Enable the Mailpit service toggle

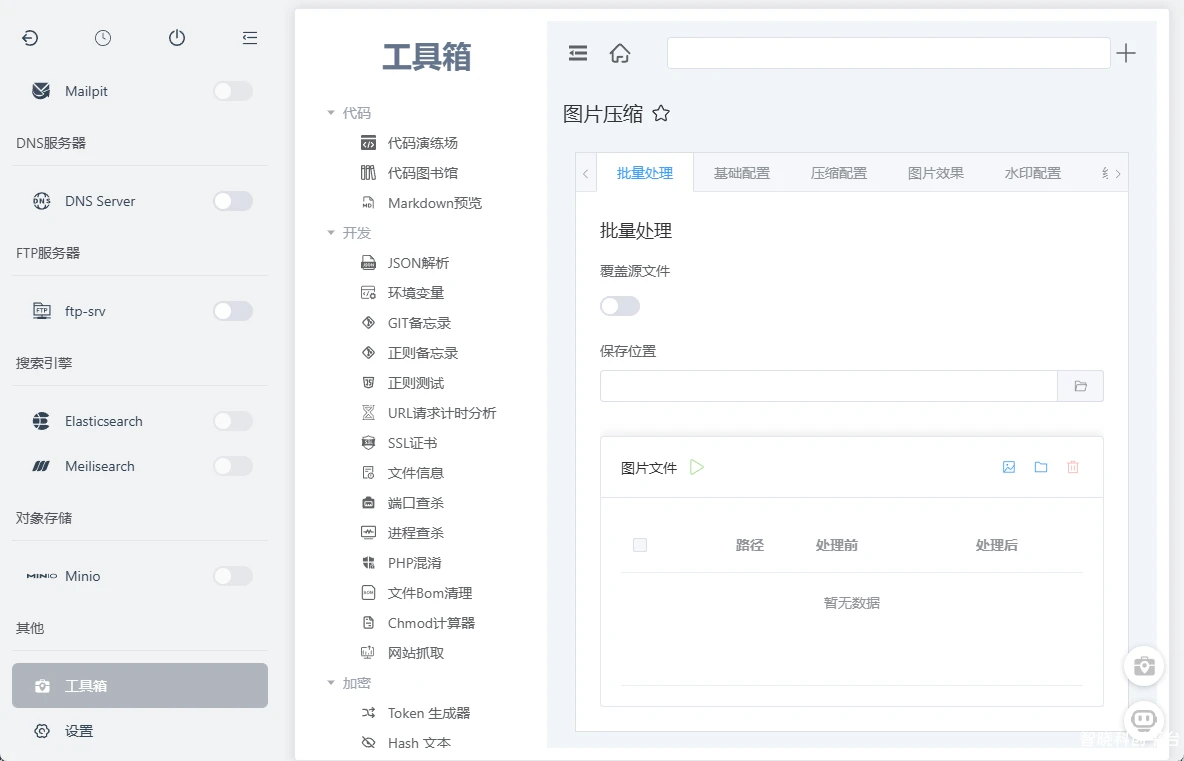coord(233,91)
